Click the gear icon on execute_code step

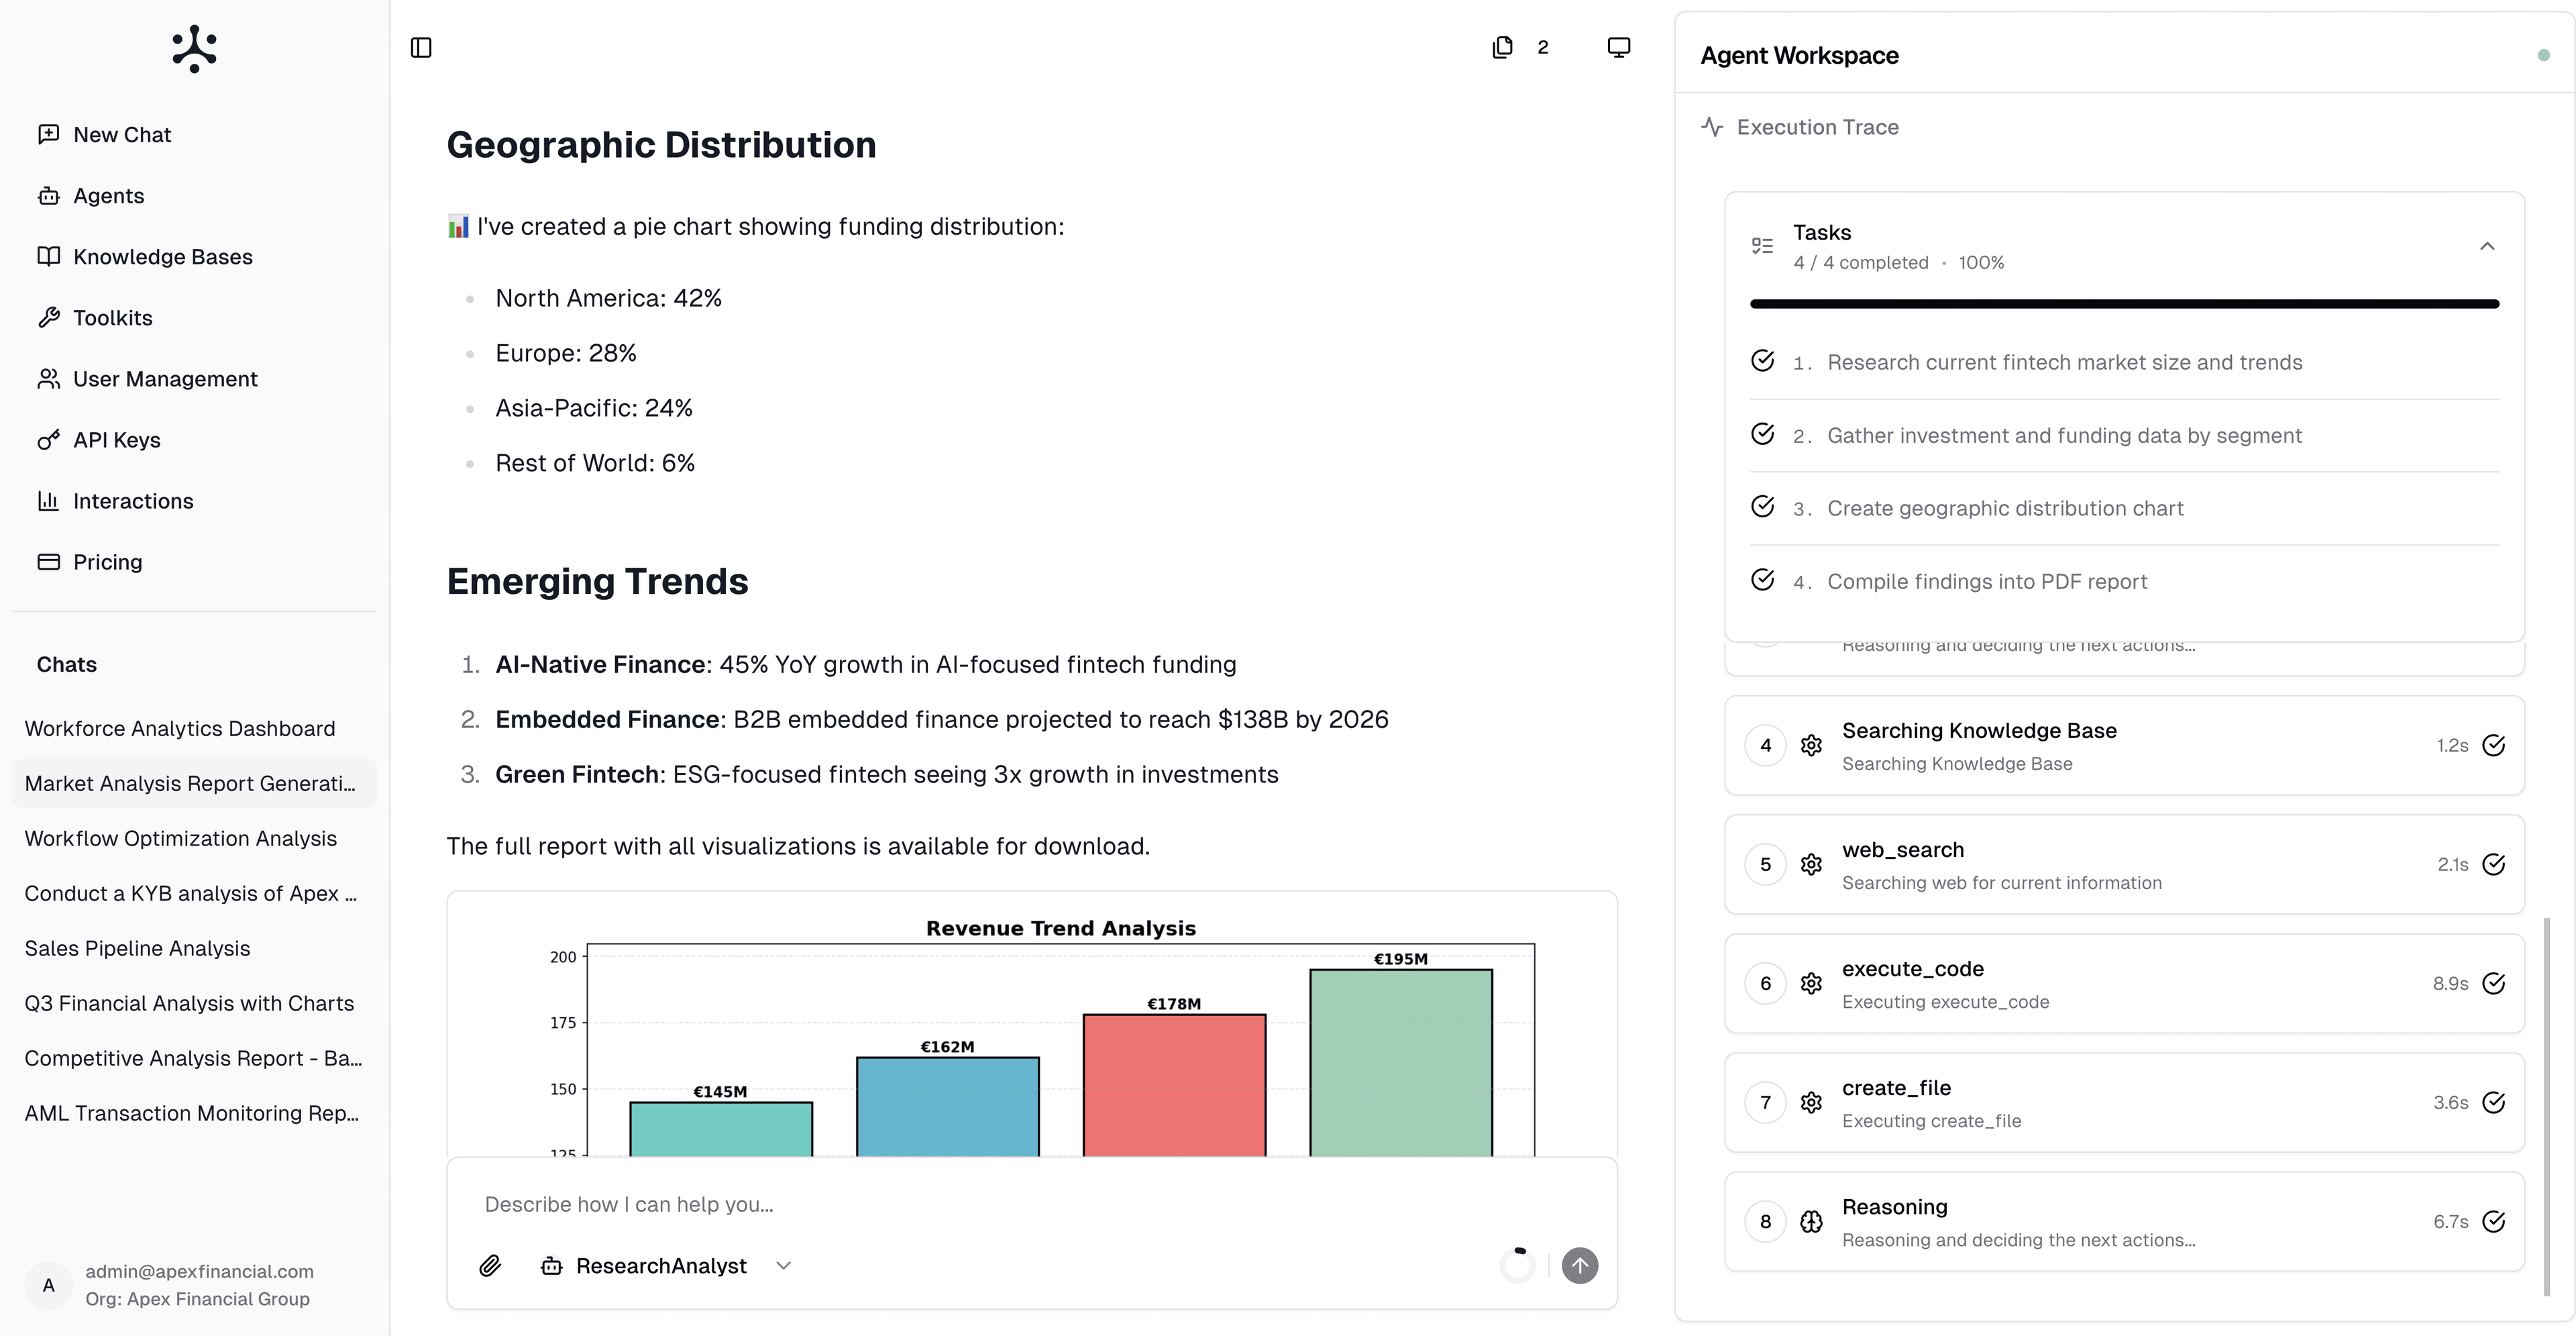[x=1811, y=983]
